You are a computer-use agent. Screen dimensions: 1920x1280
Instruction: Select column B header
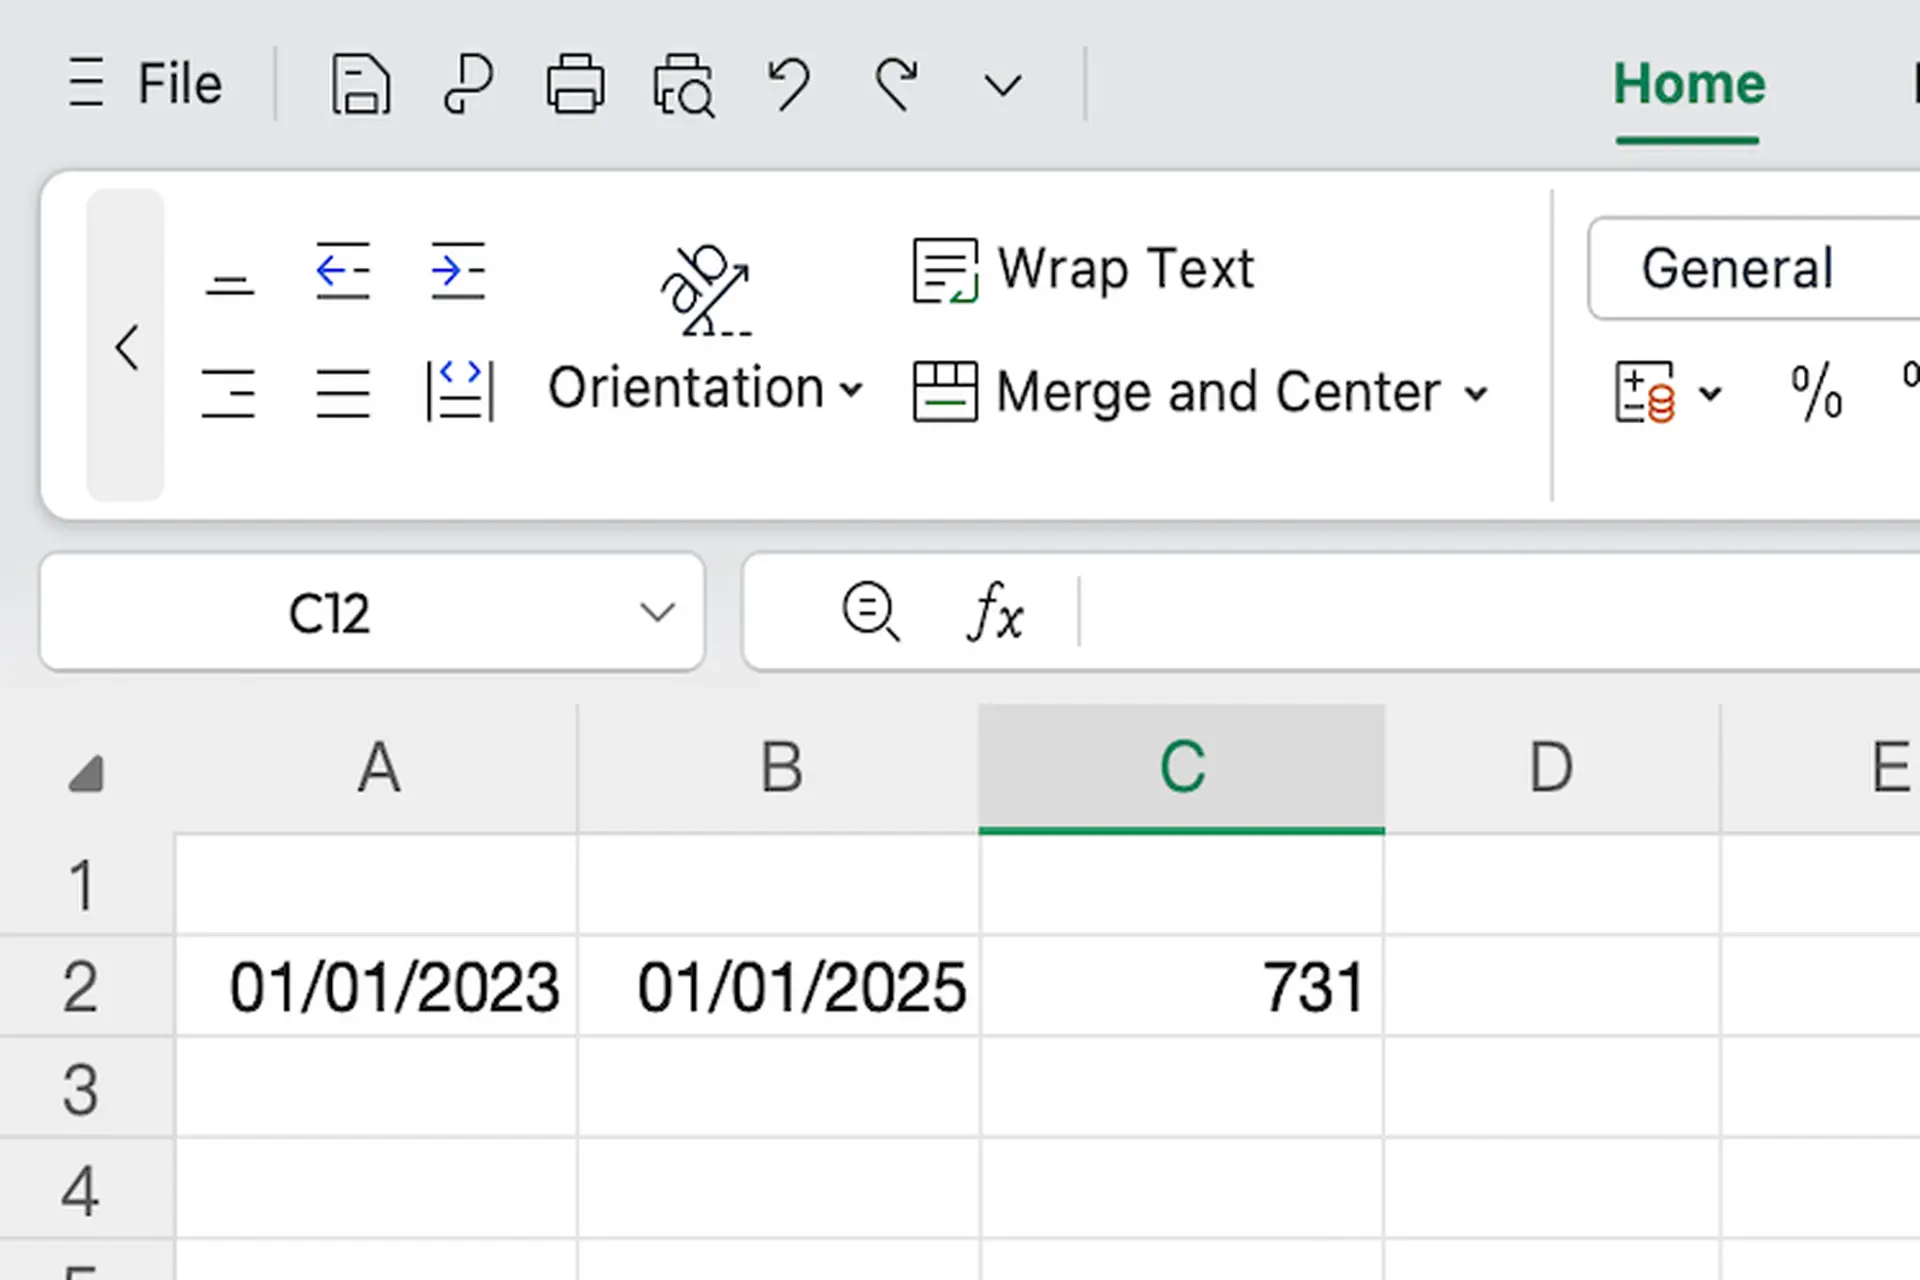[779, 768]
